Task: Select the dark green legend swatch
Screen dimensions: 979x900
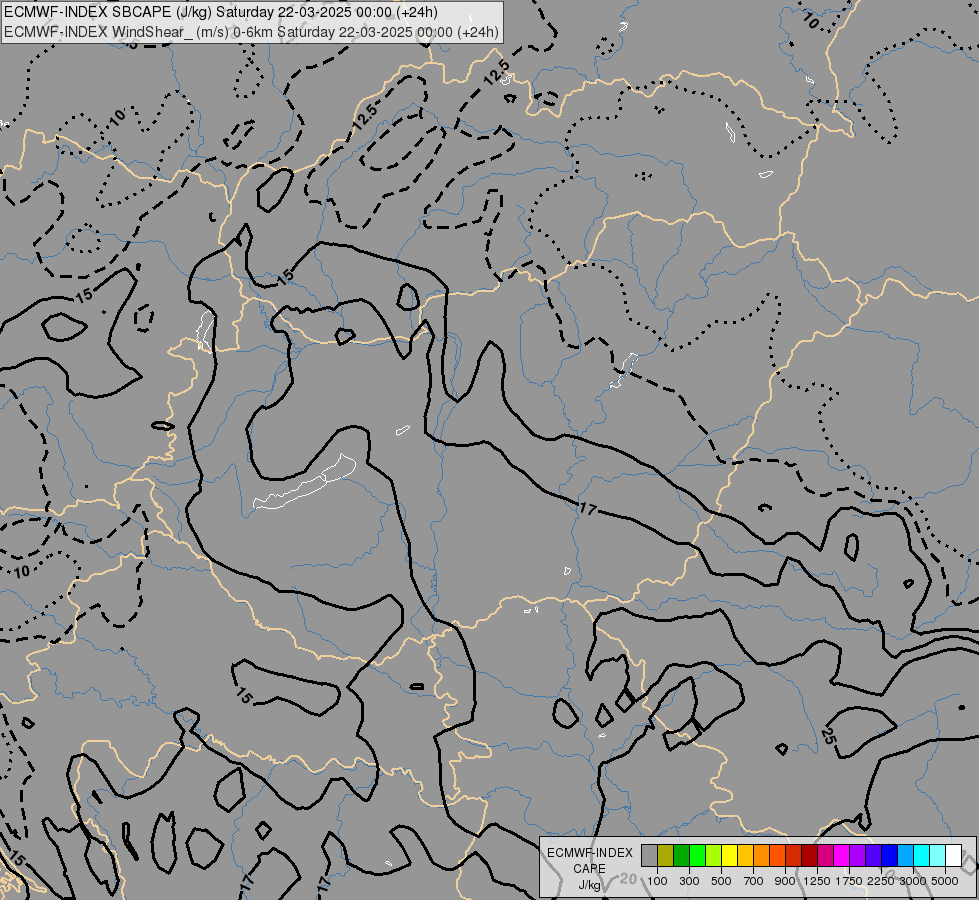Action: pos(681,856)
